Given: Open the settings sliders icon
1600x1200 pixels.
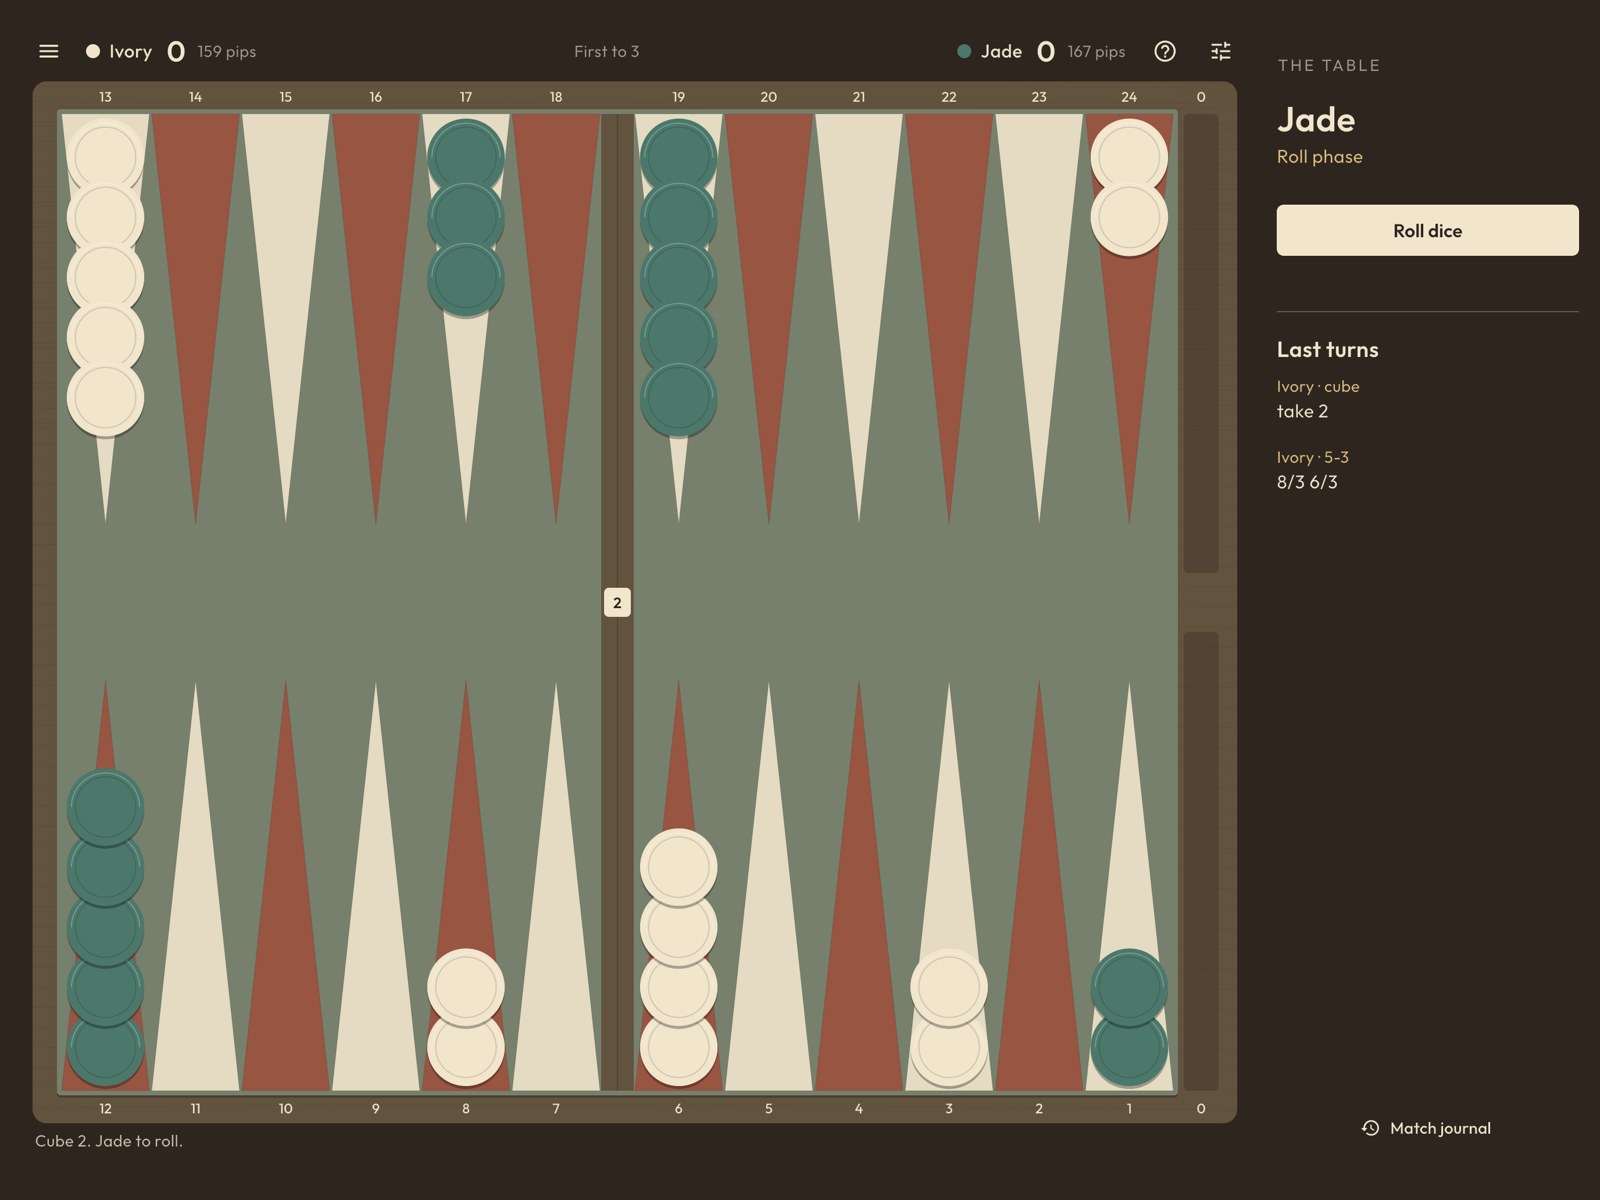Looking at the screenshot, I should coord(1221,51).
